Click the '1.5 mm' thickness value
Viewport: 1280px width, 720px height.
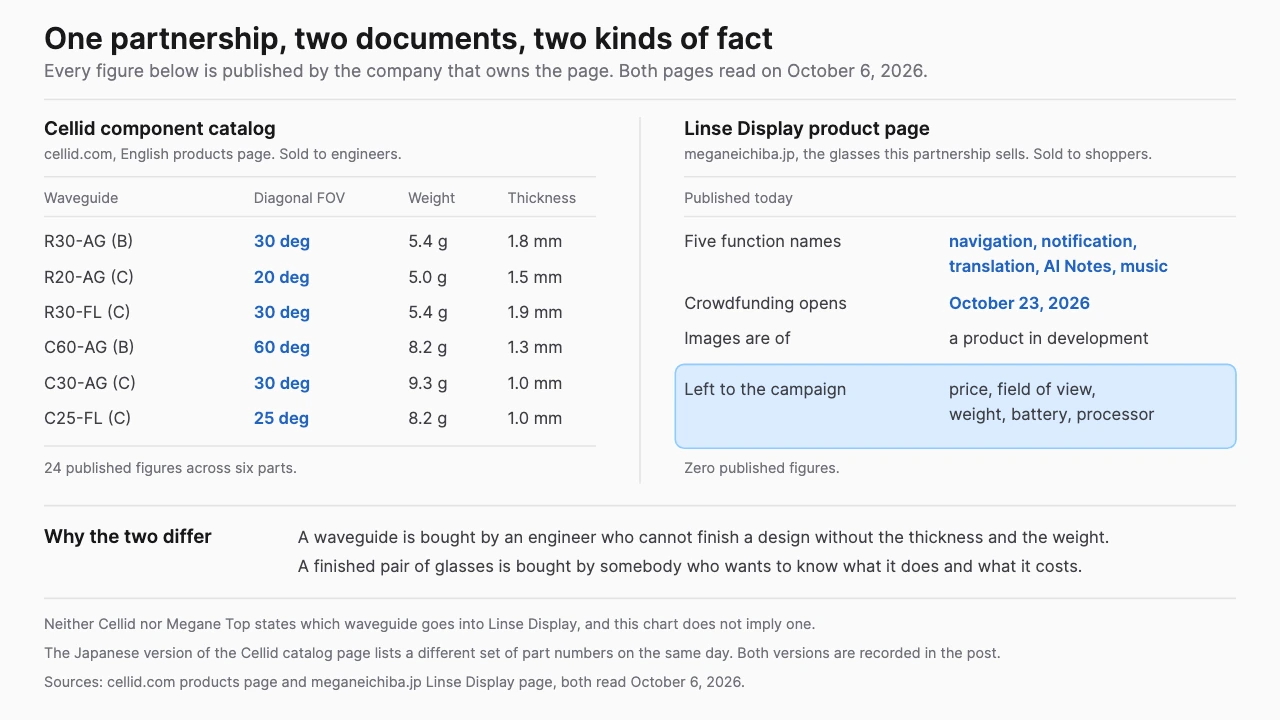pos(535,277)
